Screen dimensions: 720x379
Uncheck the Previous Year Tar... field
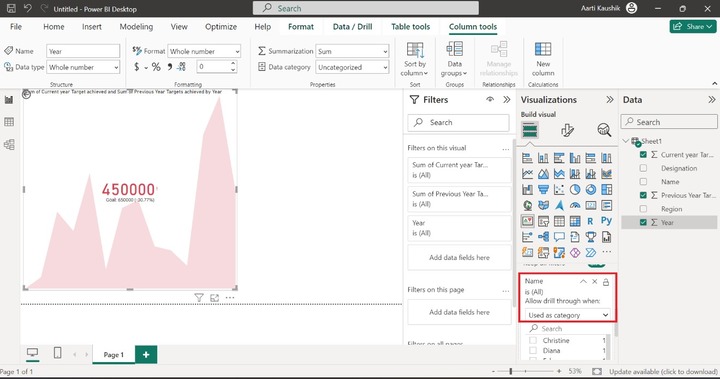pos(643,195)
